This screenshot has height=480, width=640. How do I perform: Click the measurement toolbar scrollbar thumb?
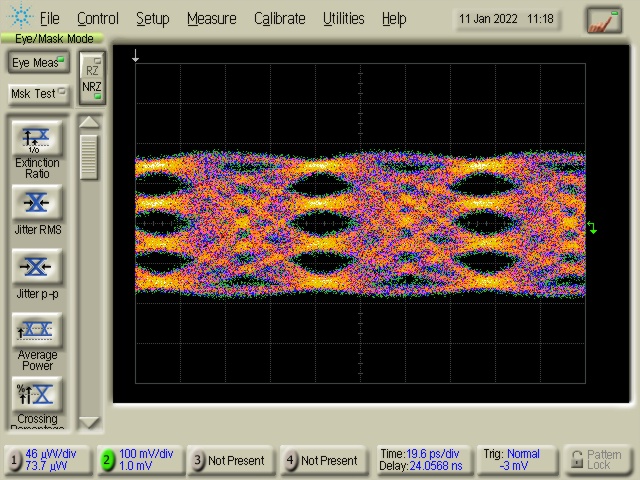(90, 157)
